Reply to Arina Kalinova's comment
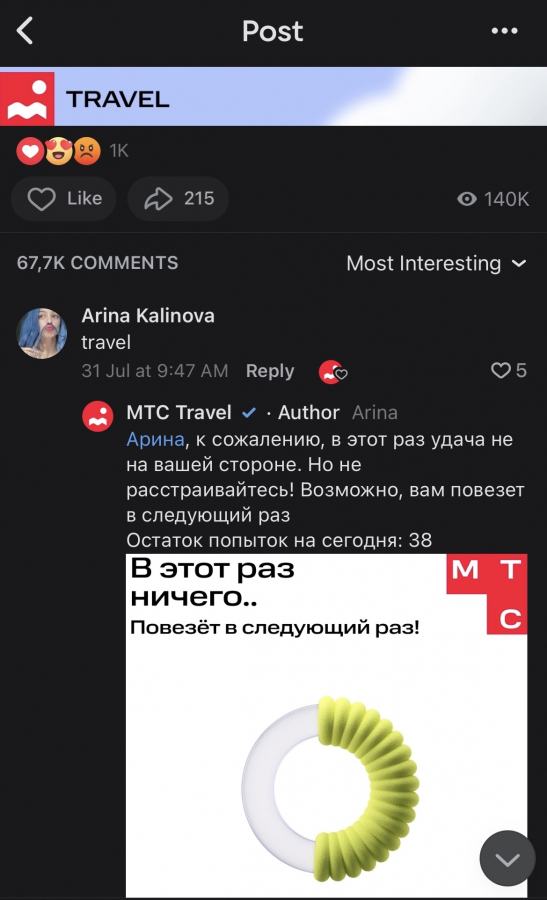Image resolution: width=547 pixels, height=900 pixels. [x=270, y=371]
